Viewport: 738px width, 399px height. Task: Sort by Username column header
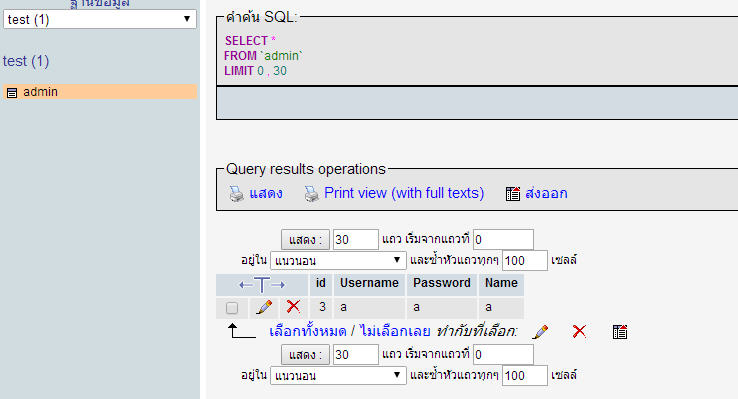(x=369, y=283)
